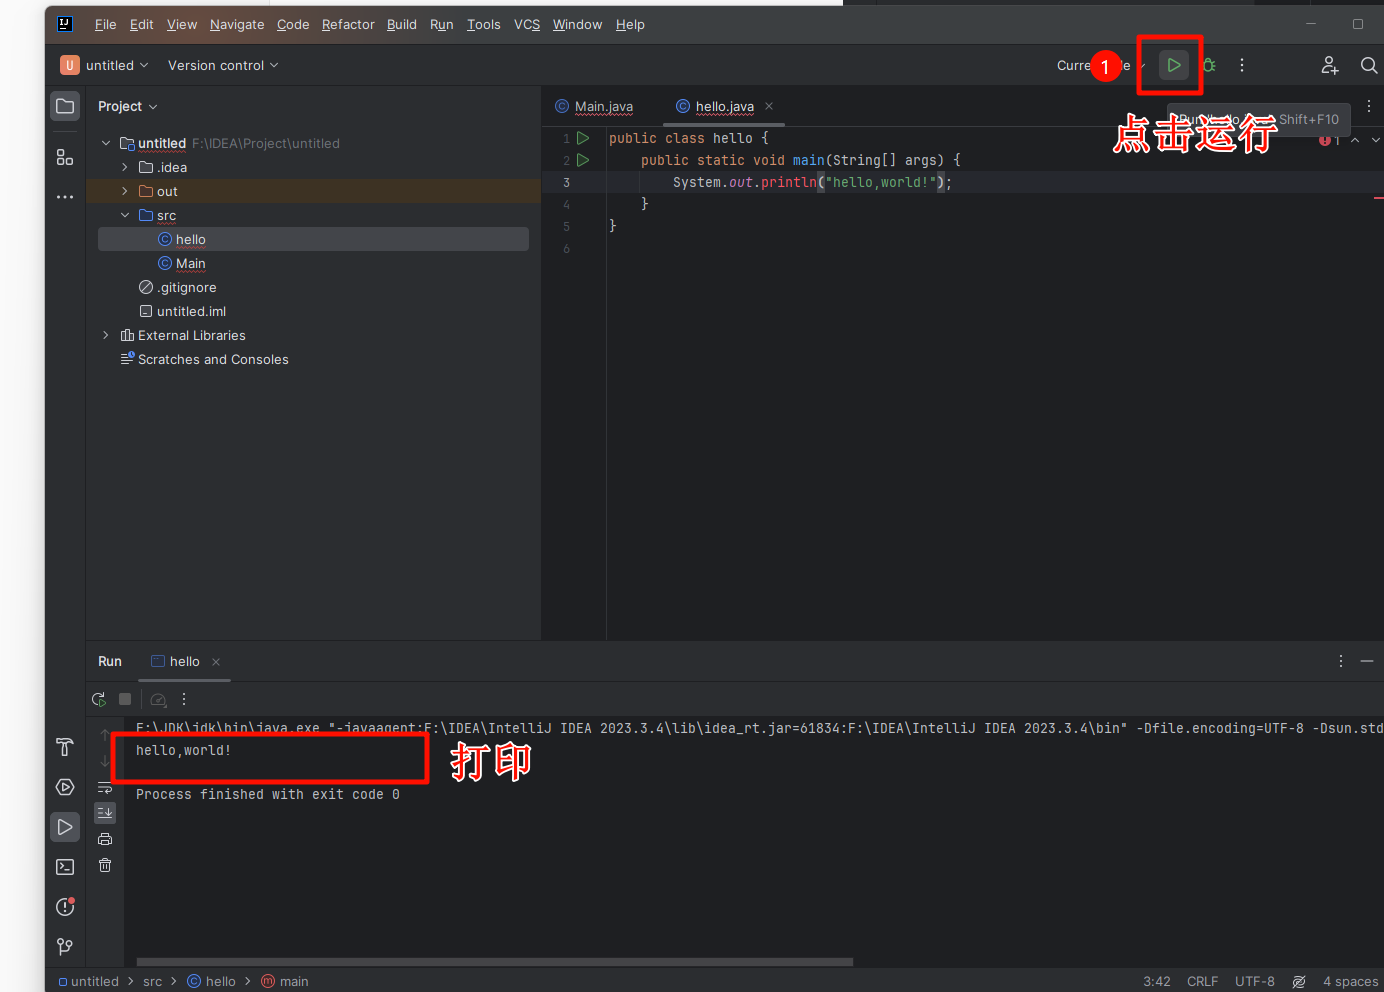Expand the .idea folder

pyautogui.click(x=125, y=167)
